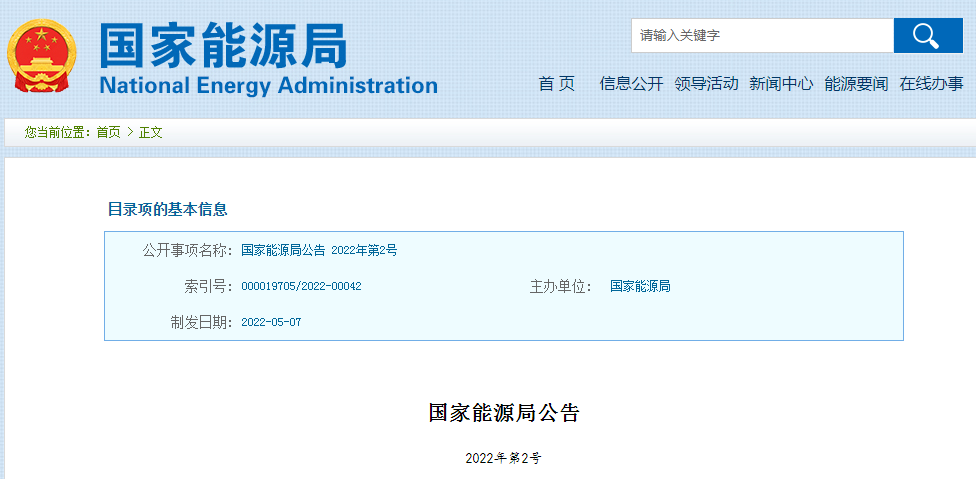Click the 目录项的基本信息 section heading

167,209
